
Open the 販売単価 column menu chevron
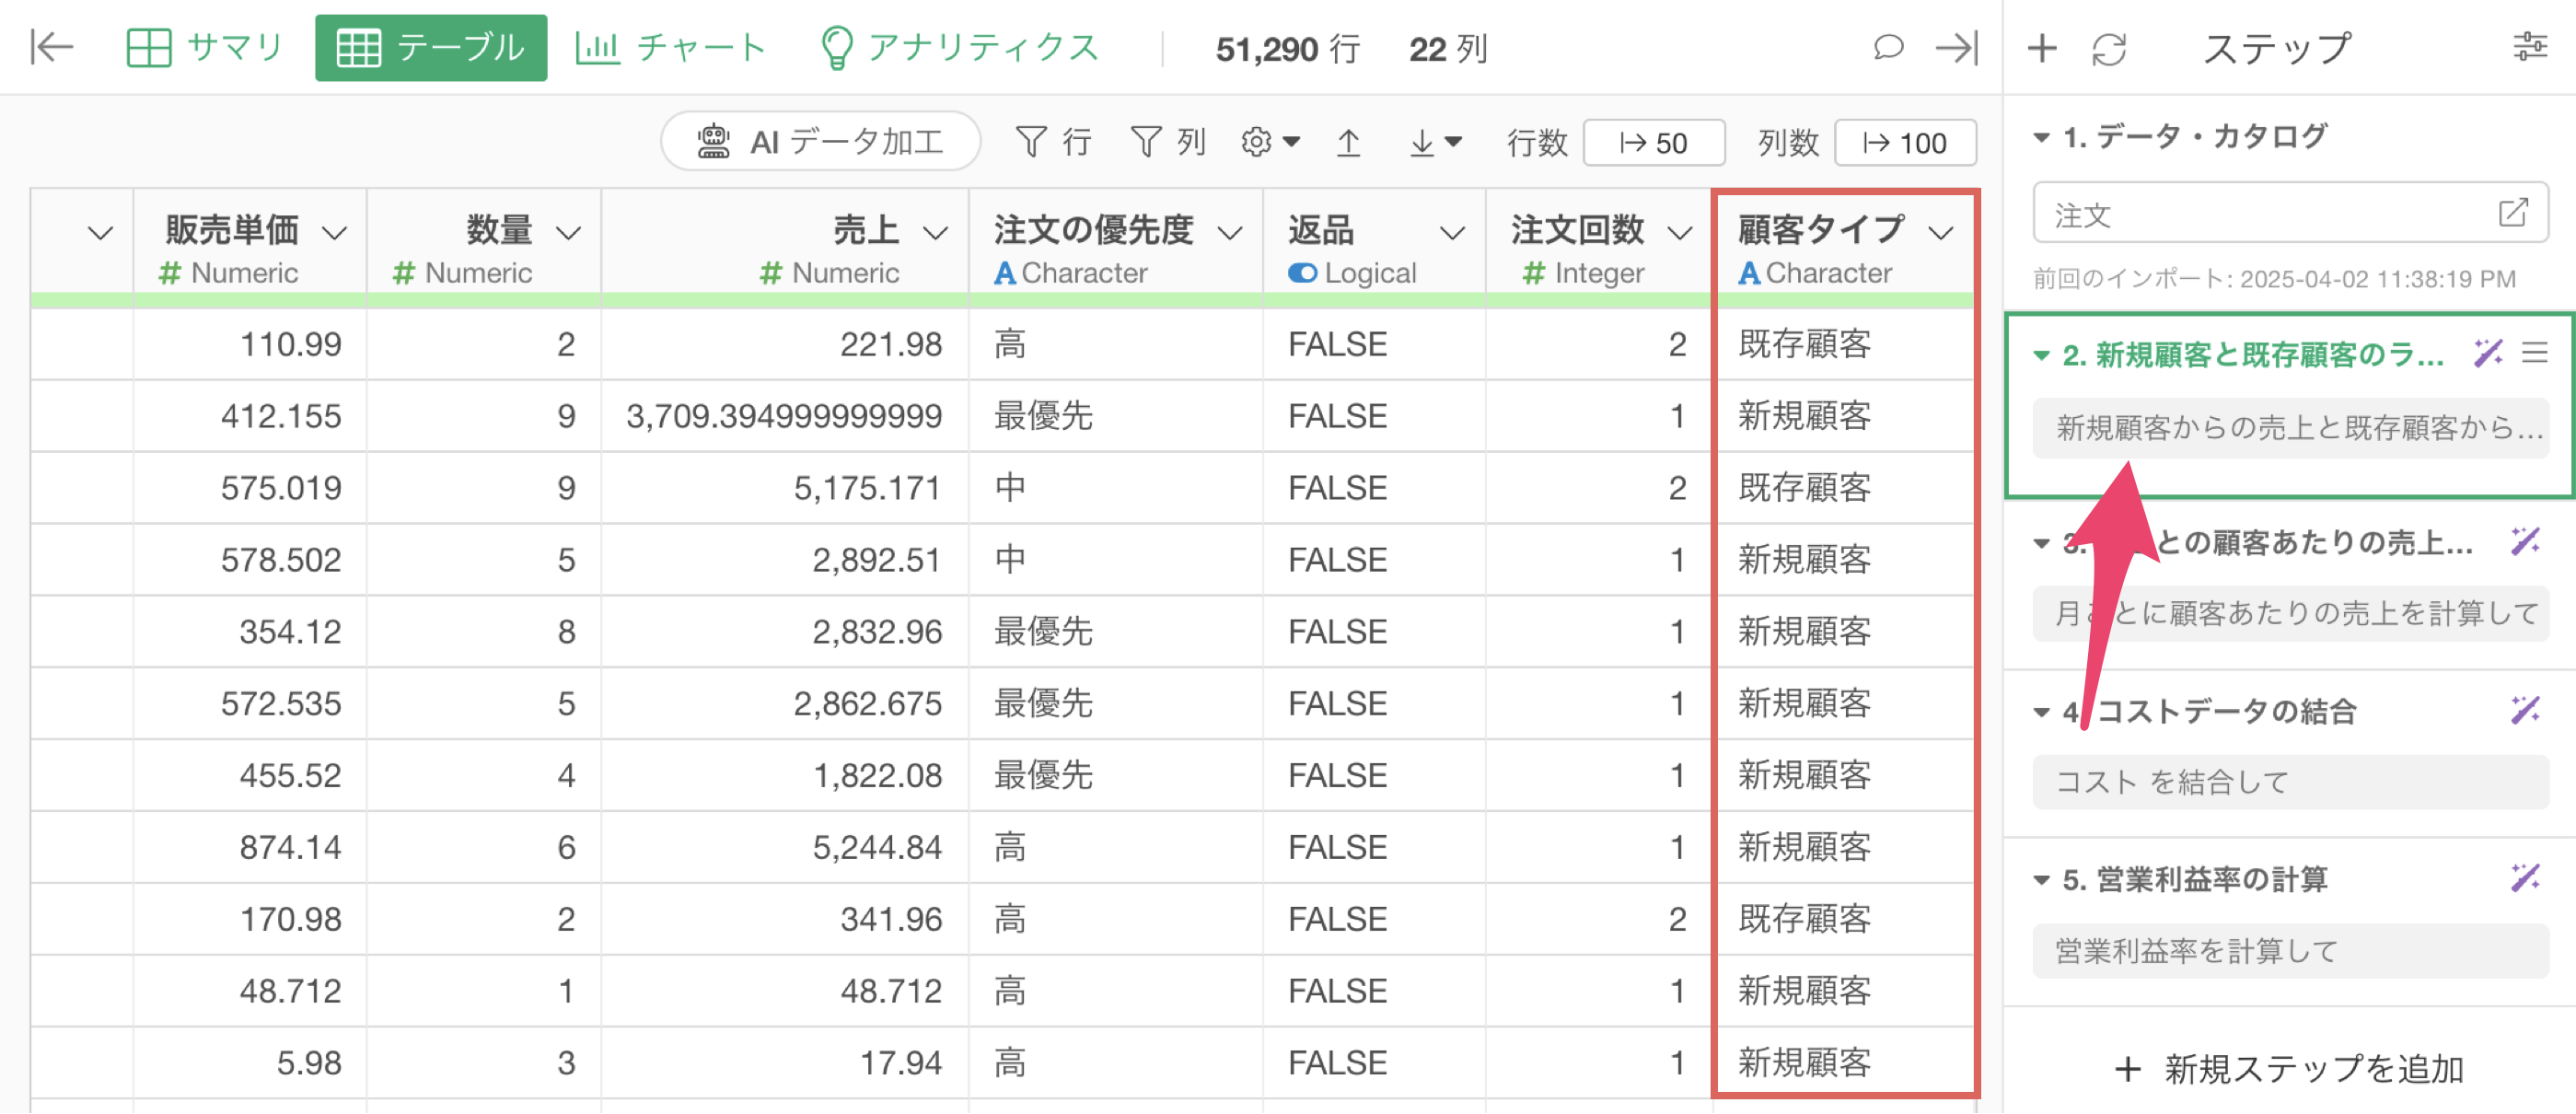(x=334, y=233)
